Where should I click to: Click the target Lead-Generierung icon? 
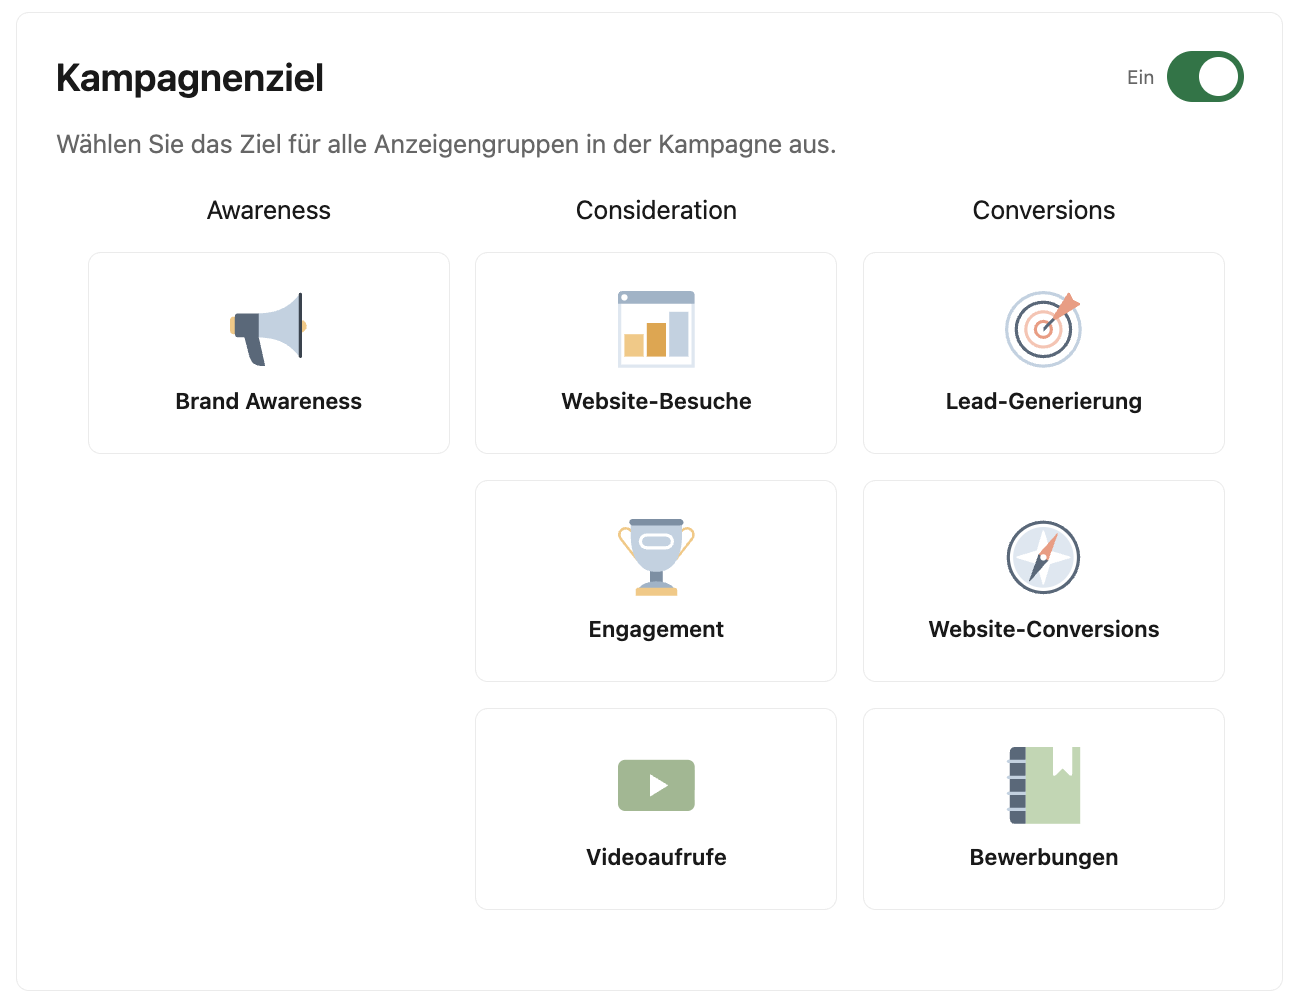coord(1044,329)
